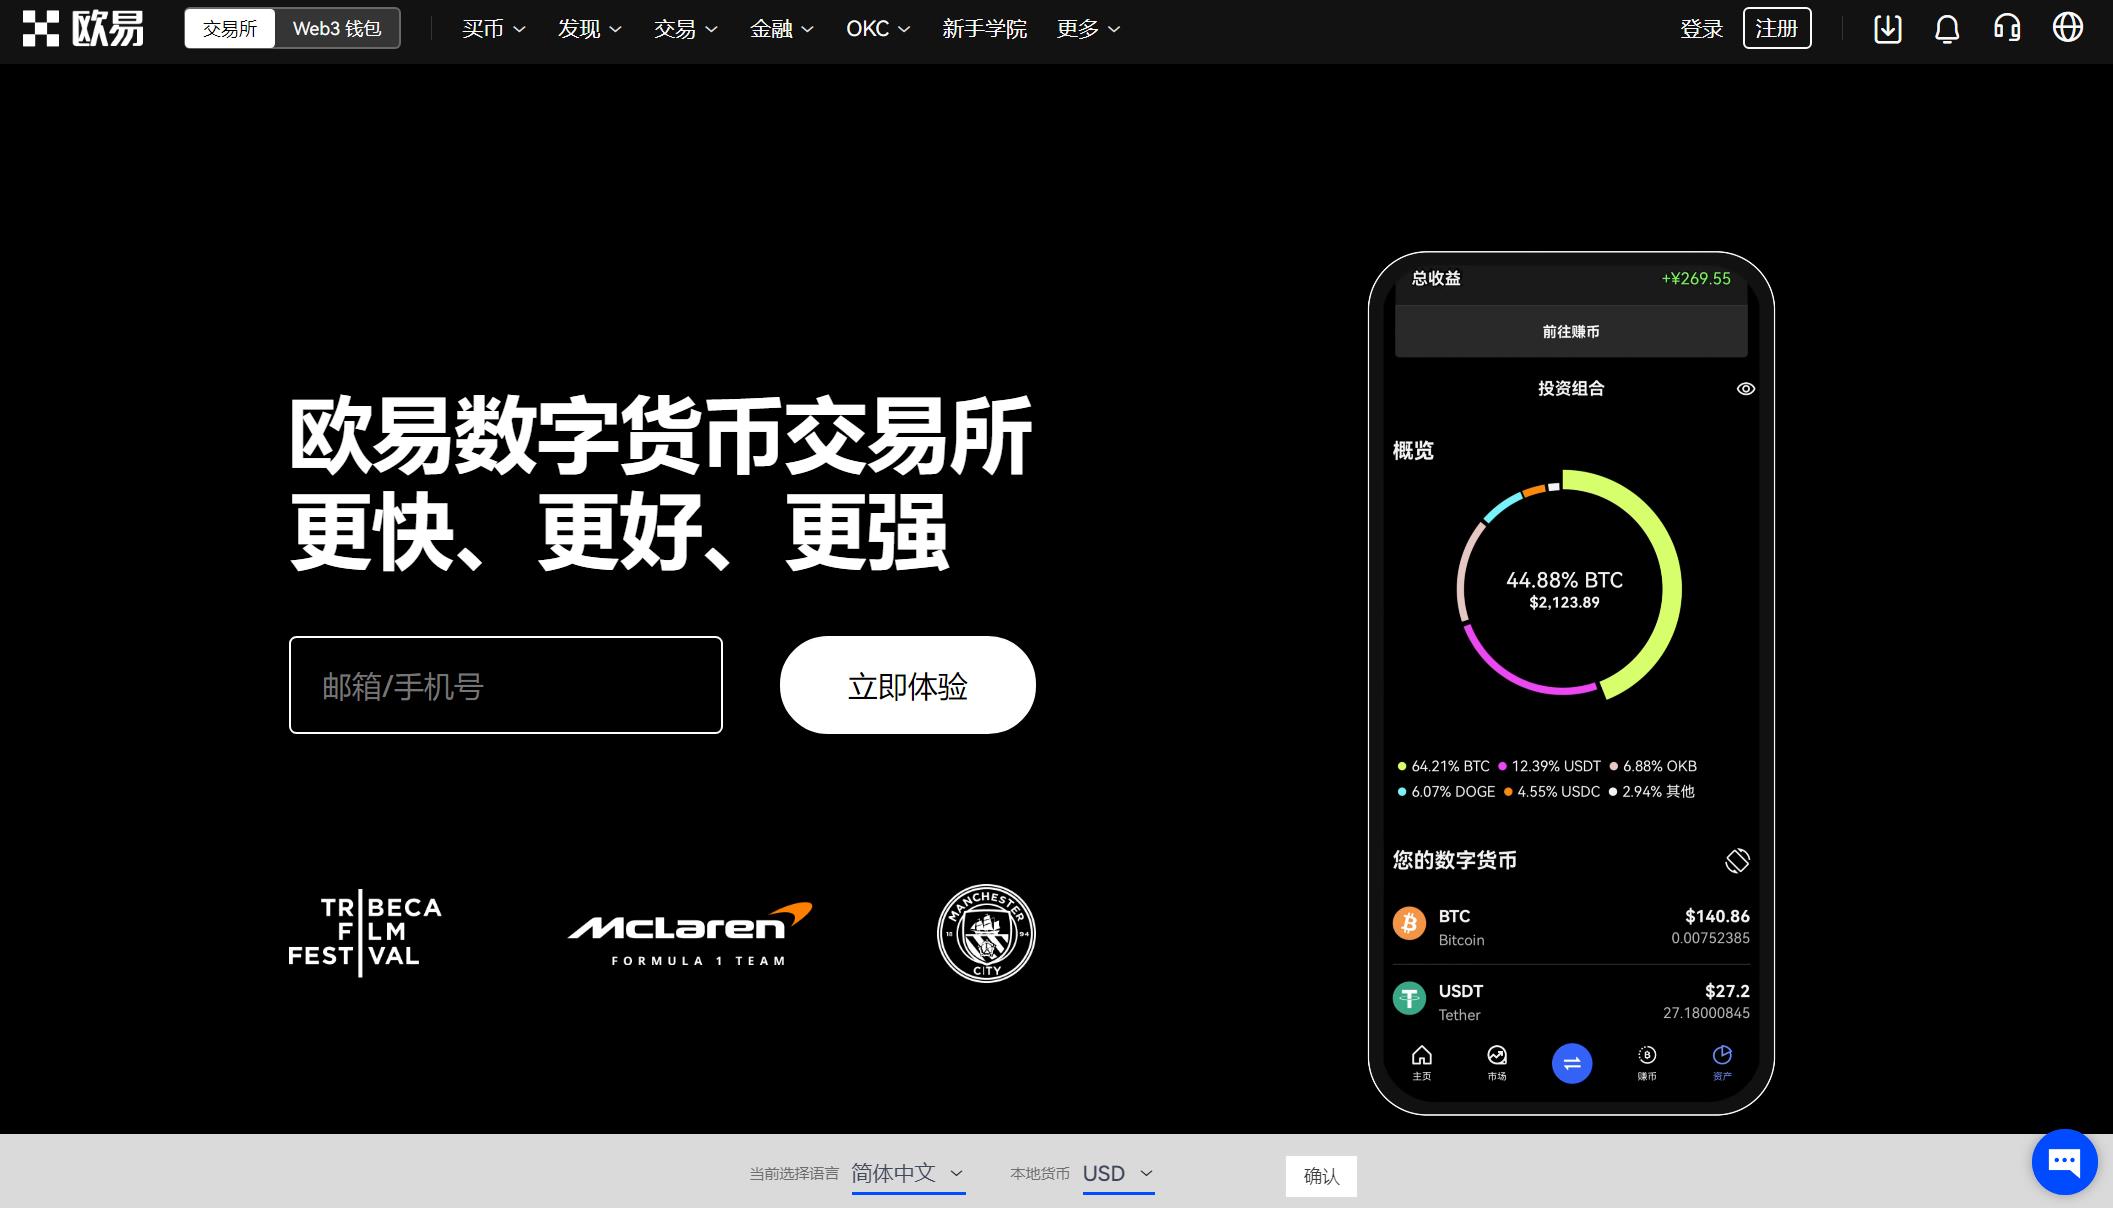
Task: Toggle portfolio visibility eye icon
Action: pyautogui.click(x=1746, y=388)
